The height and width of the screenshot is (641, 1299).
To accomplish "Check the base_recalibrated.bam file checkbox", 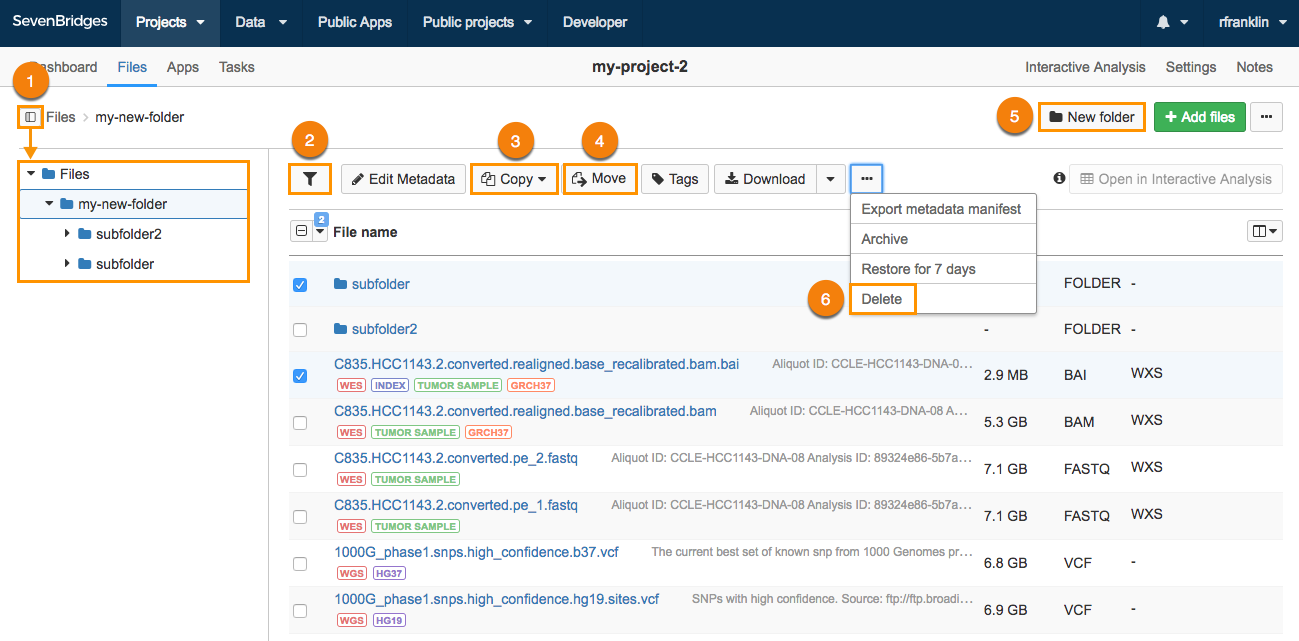I will 300,423.
